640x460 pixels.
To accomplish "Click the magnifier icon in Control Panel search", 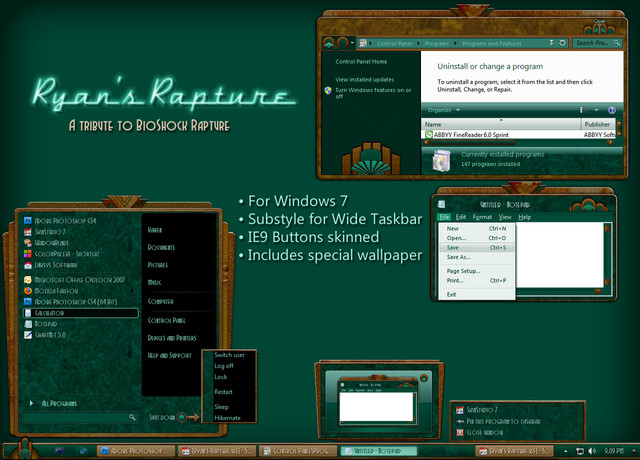I will pyautogui.click(x=617, y=43).
